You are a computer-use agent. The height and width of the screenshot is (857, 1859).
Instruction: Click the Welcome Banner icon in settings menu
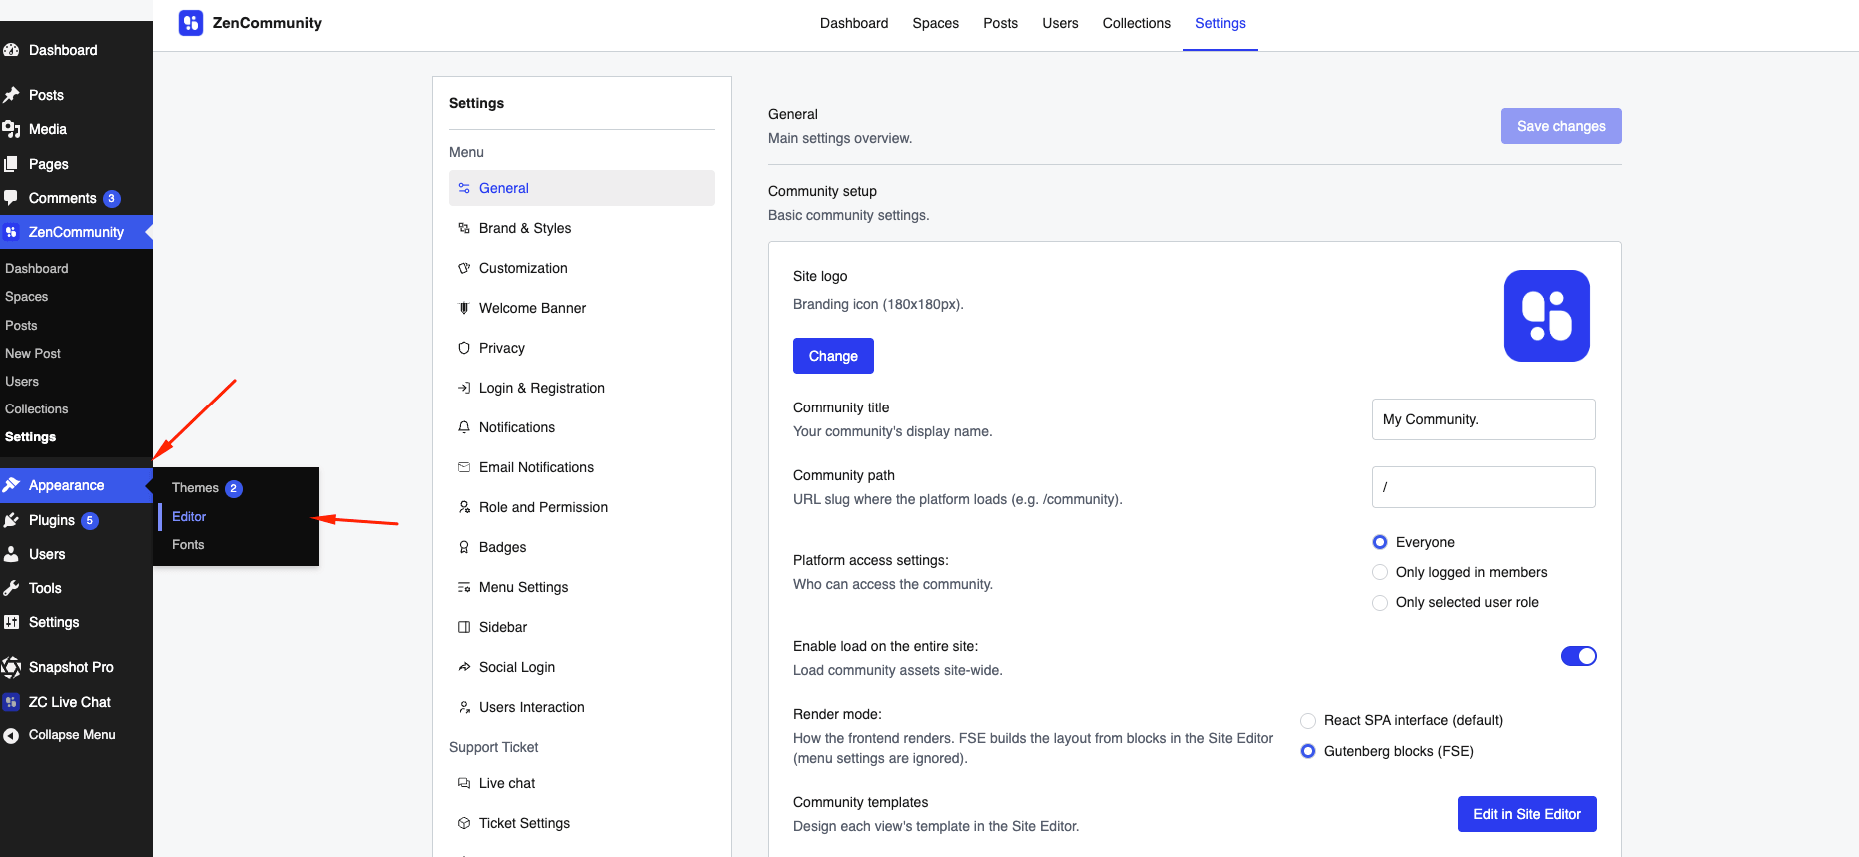pyautogui.click(x=464, y=308)
